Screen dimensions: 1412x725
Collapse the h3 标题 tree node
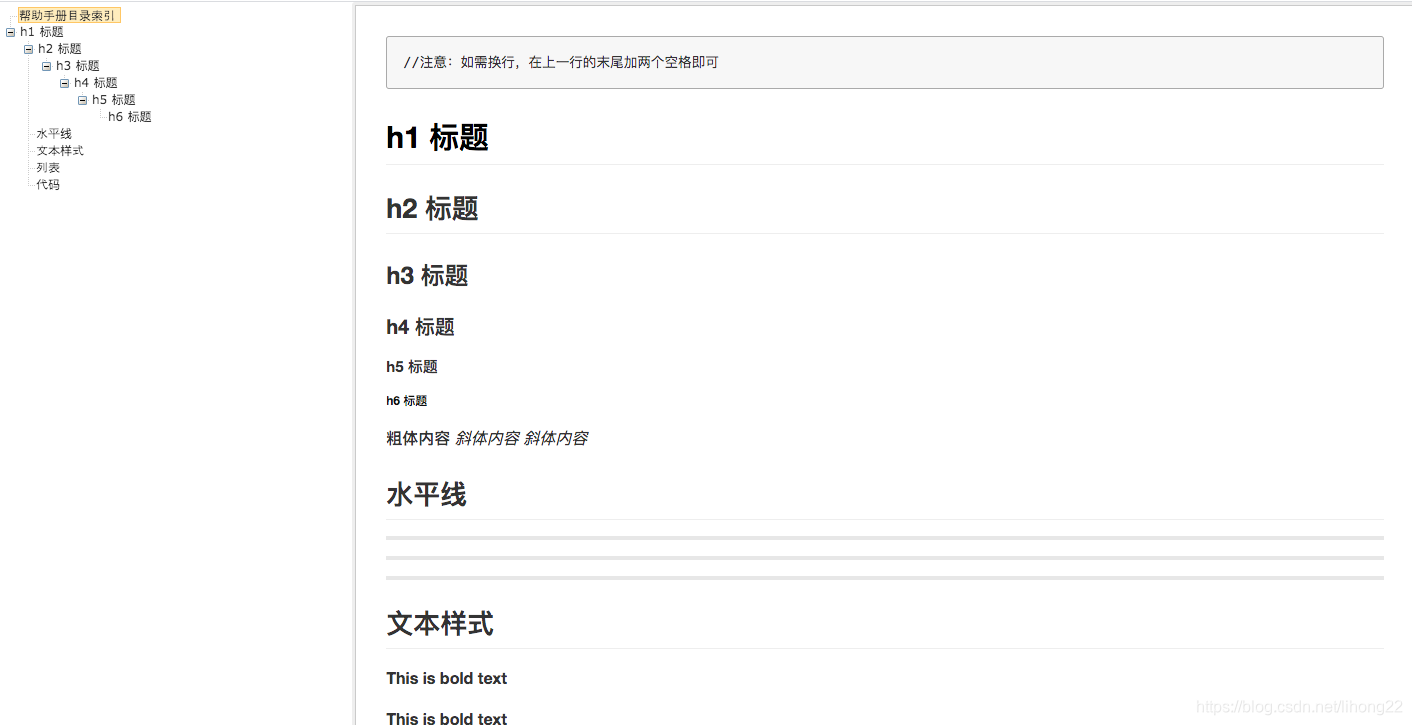[x=46, y=65]
